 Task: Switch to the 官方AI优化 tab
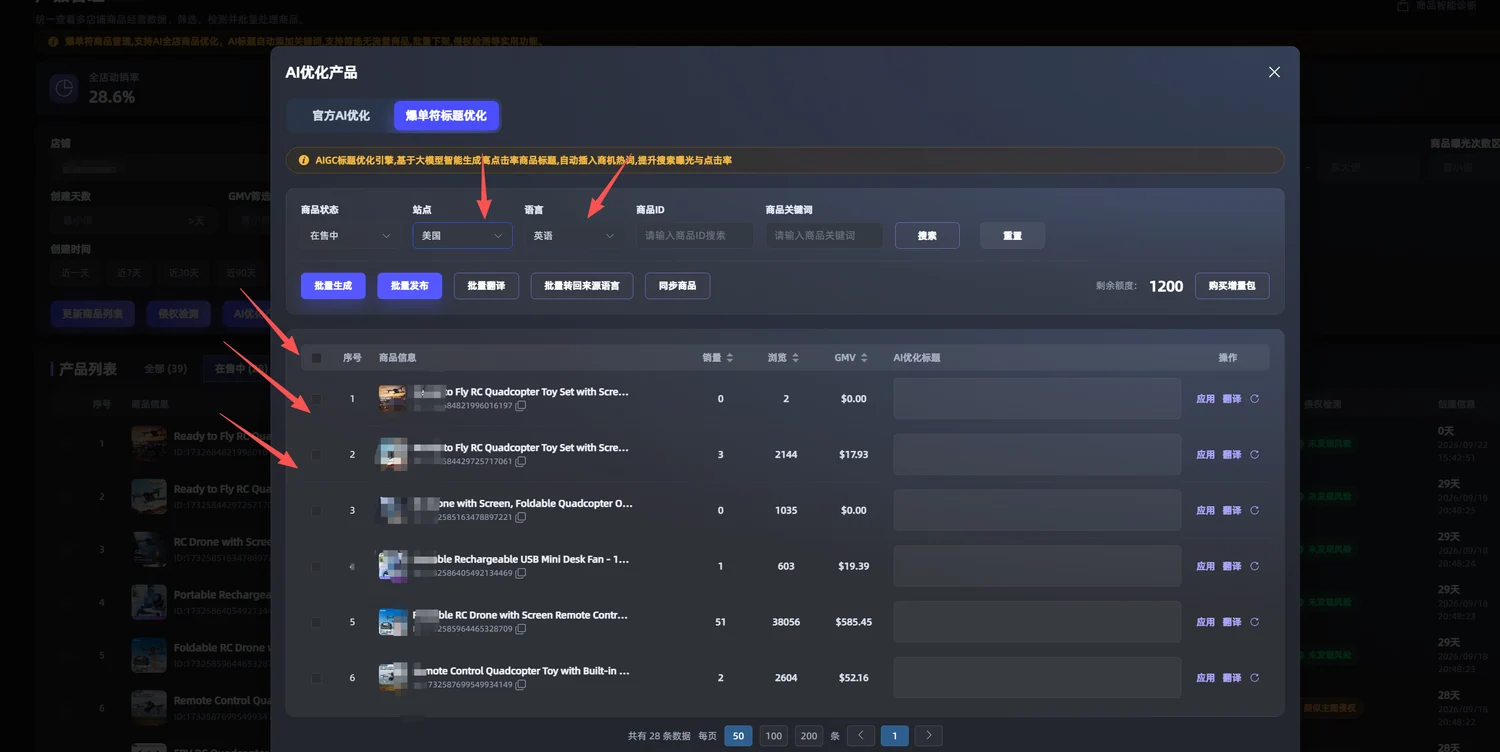pyautogui.click(x=341, y=116)
